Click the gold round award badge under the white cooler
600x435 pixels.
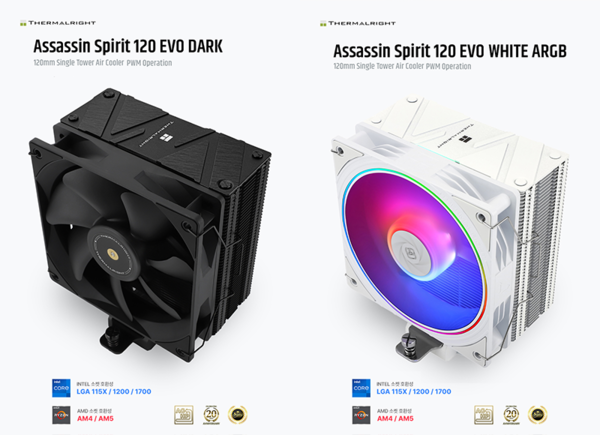click(538, 415)
